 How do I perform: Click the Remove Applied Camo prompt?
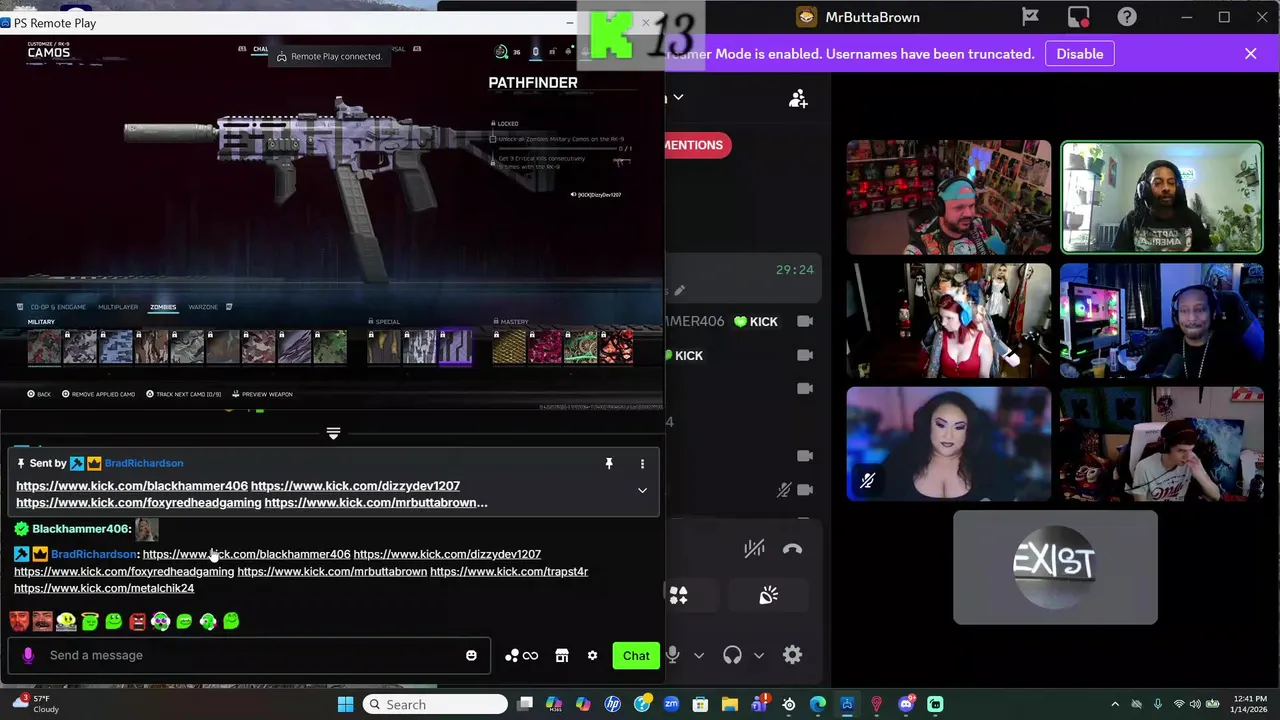(x=99, y=394)
